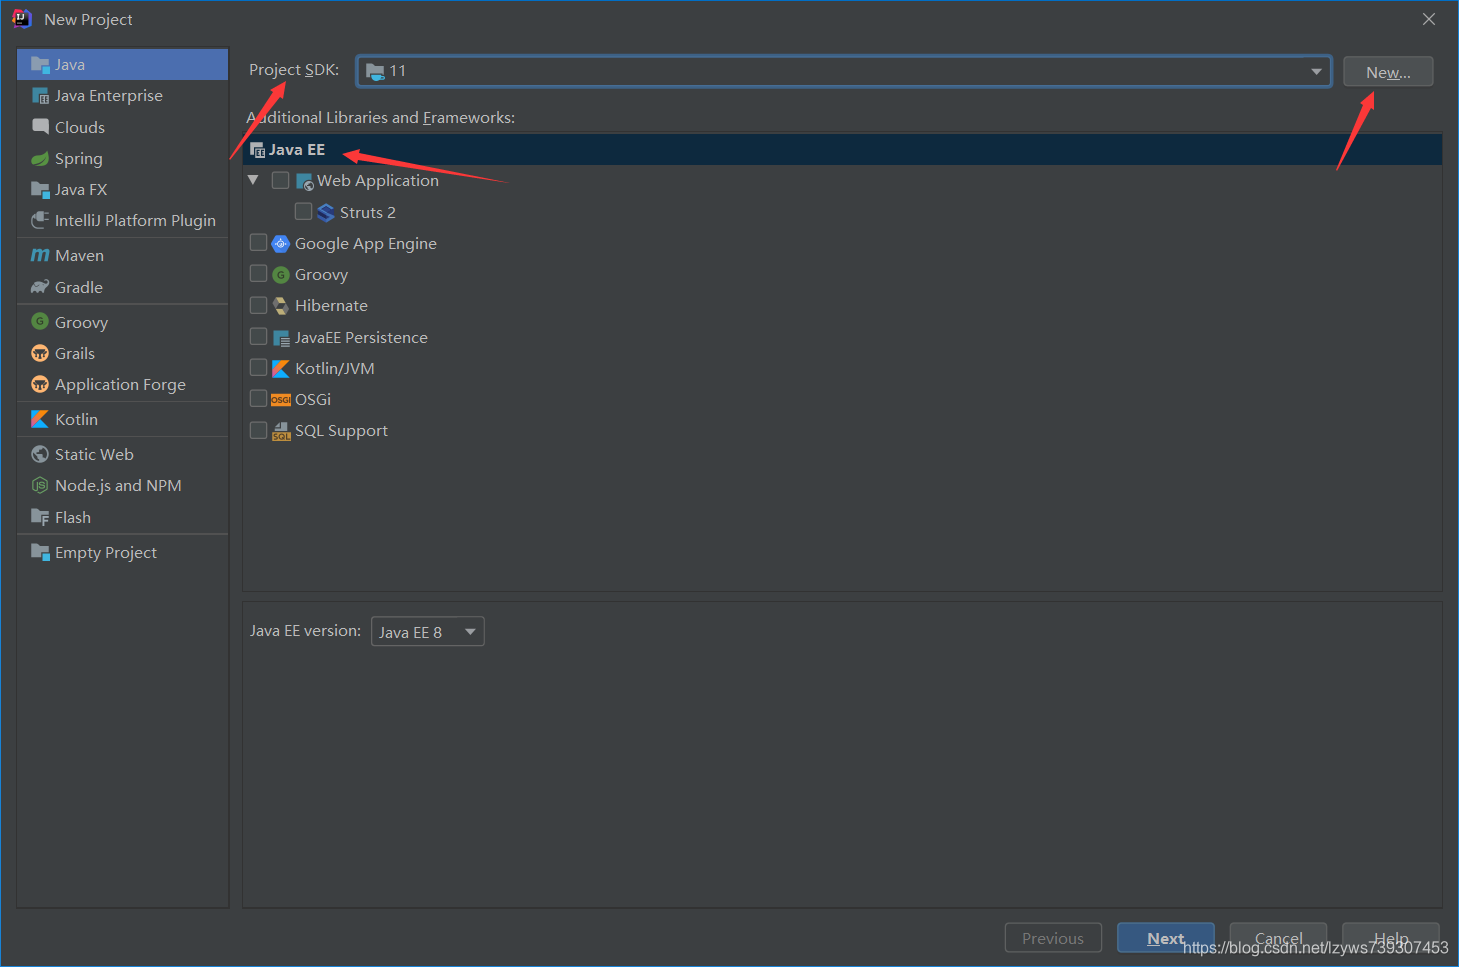Select the Spring icon in the sidebar

coord(40,158)
